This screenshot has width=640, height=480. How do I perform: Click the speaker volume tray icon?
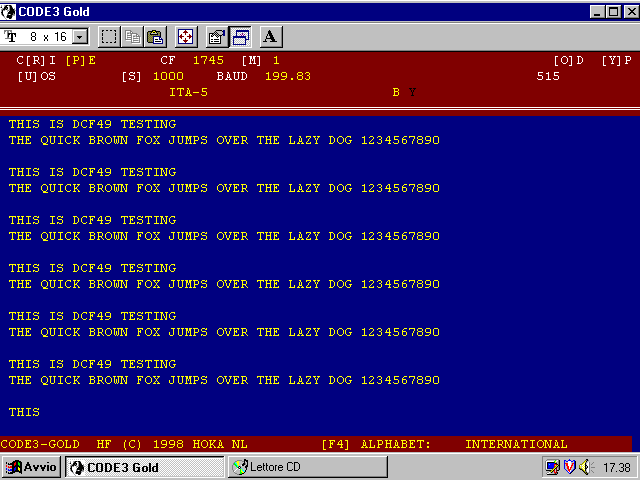point(585,467)
